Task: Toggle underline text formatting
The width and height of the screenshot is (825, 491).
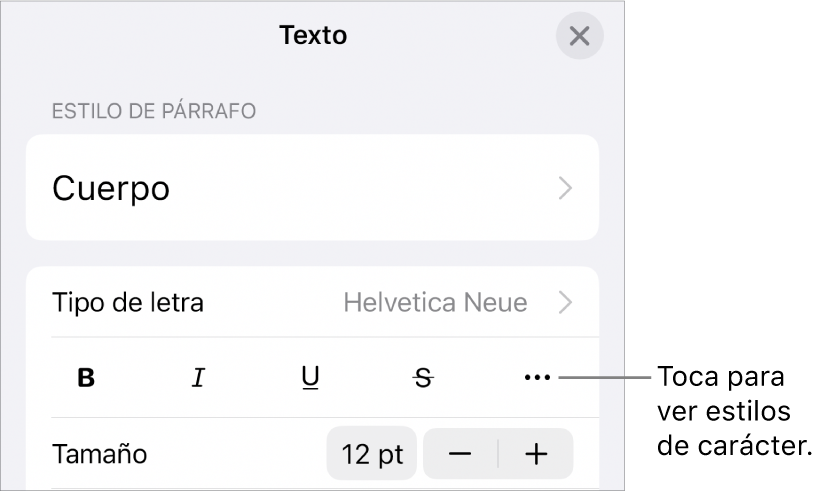Action: click(x=311, y=378)
